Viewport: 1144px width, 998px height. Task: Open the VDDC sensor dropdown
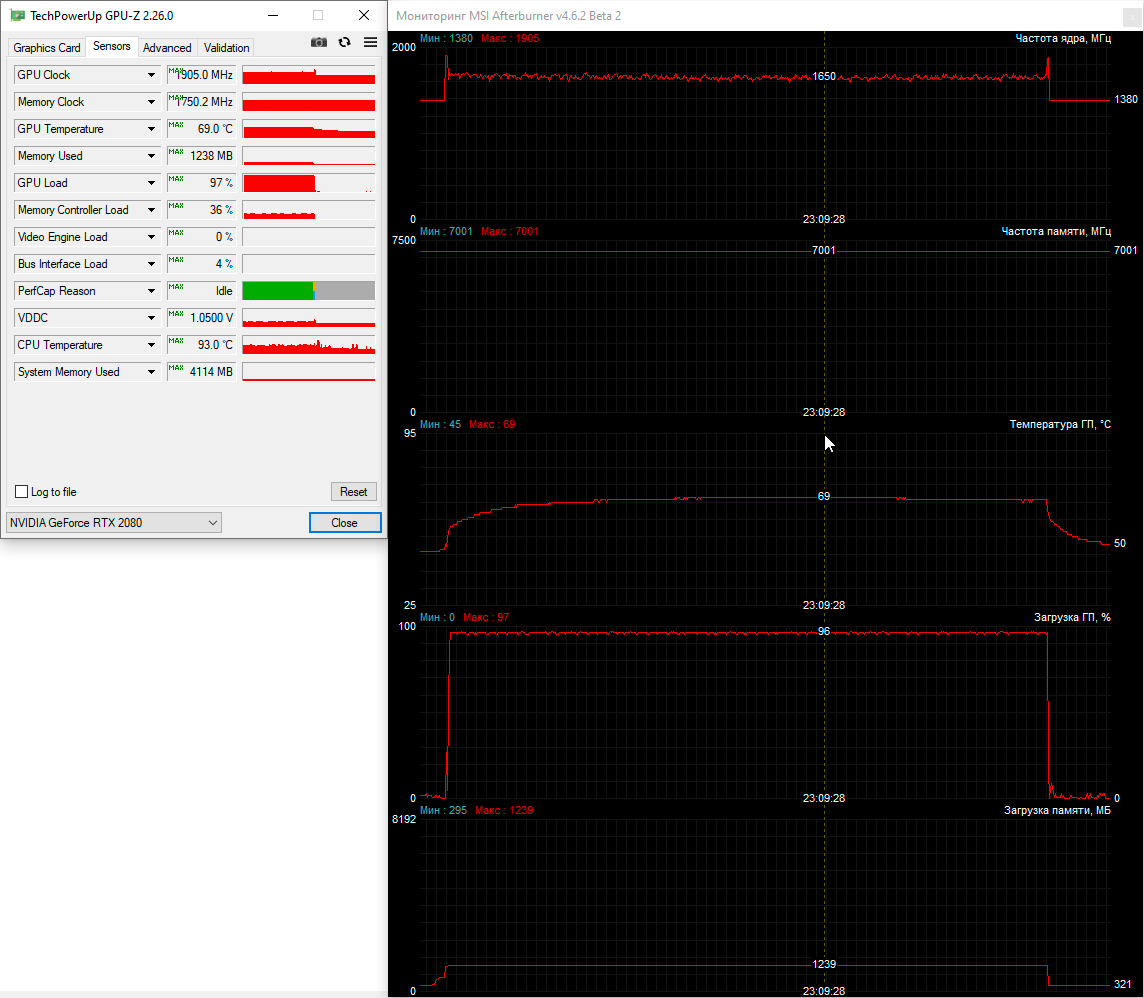coord(151,318)
